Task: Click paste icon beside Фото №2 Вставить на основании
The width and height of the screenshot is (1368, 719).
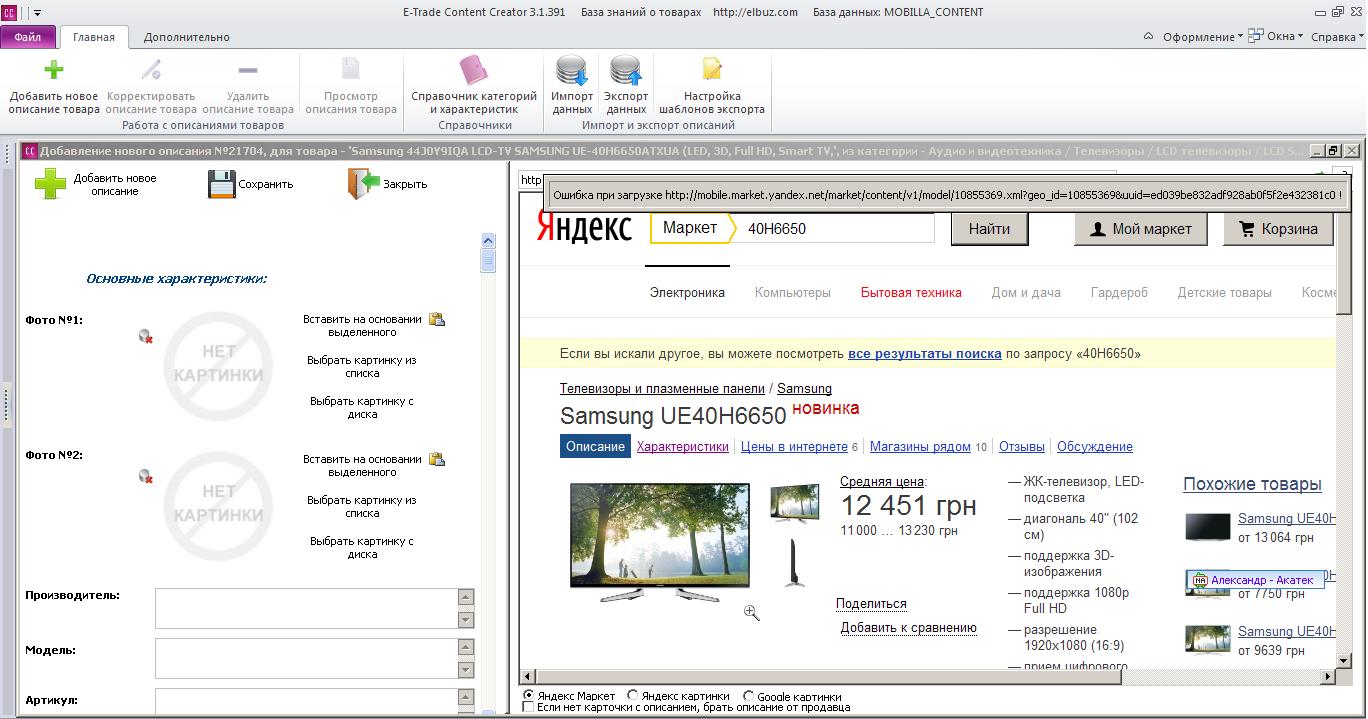Action: pyautogui.click(x=436, y=459)
